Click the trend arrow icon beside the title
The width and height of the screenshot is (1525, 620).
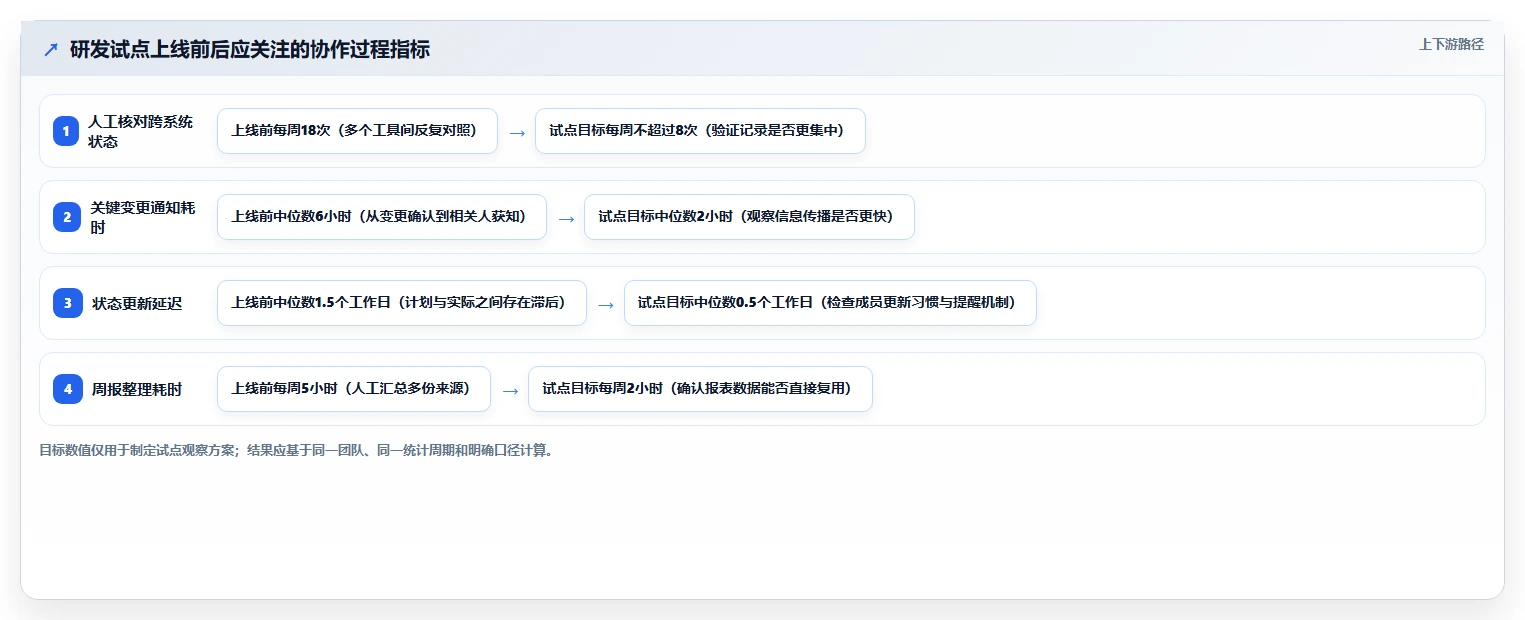[51, 50]
